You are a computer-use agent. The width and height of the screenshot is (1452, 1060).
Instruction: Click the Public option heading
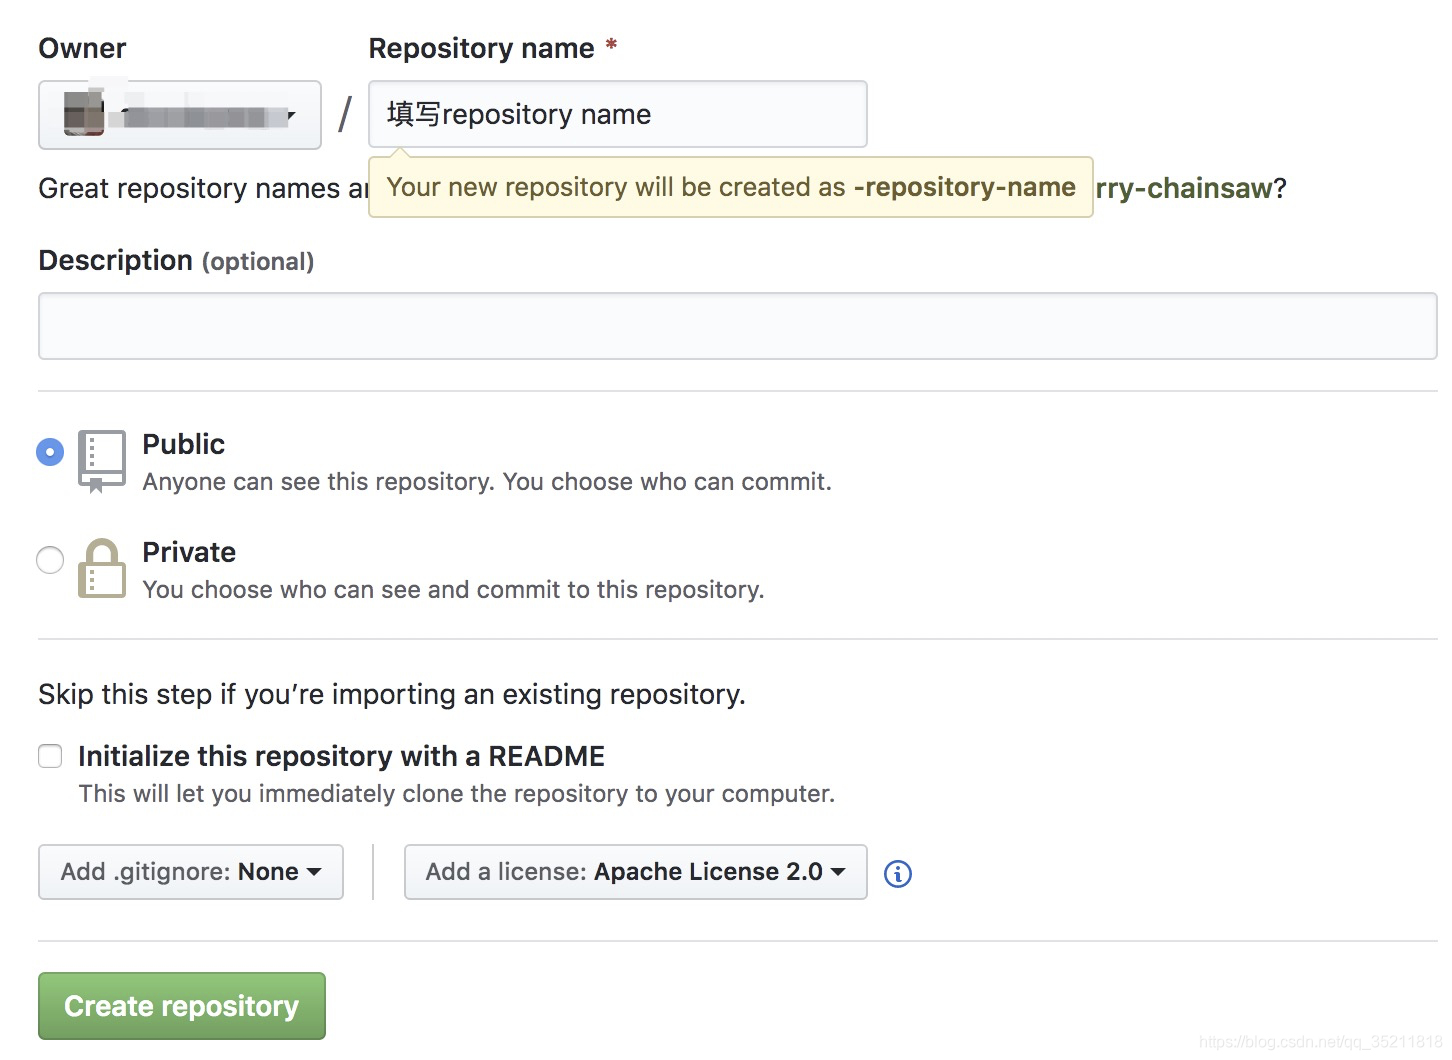click(x=184, y=444)
